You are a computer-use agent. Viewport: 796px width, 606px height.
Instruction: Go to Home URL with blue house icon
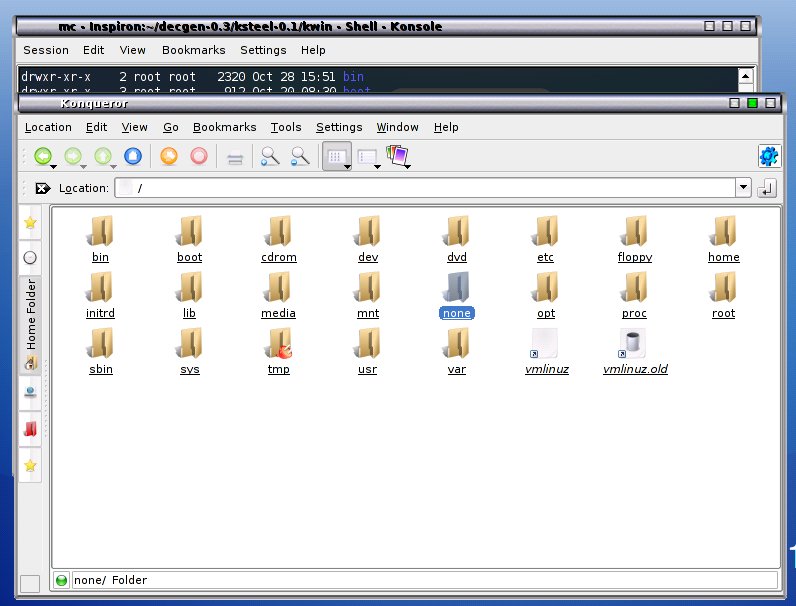(x=133, y=156)
